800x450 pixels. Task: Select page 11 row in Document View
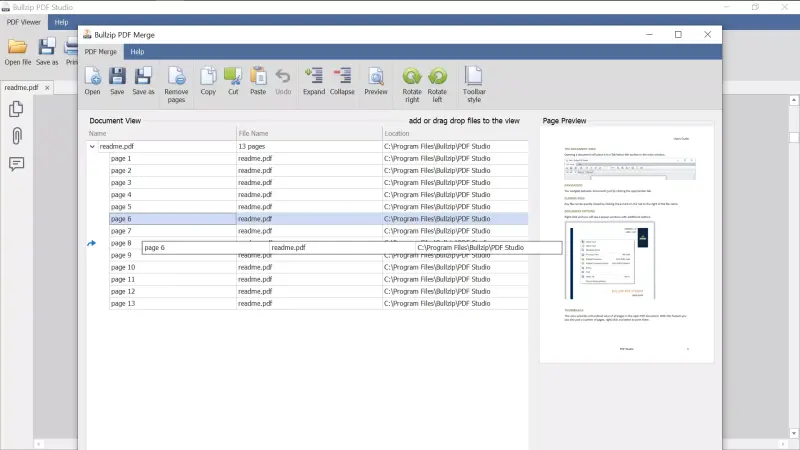[x=319, y=279]
